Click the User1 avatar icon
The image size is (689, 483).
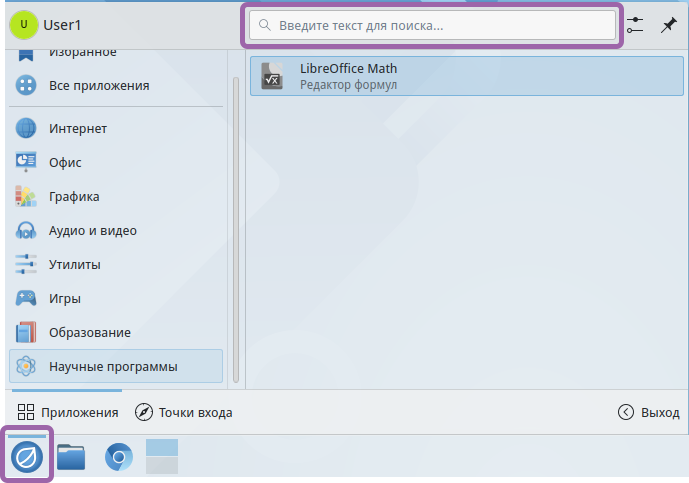click(x=24, y=25)
